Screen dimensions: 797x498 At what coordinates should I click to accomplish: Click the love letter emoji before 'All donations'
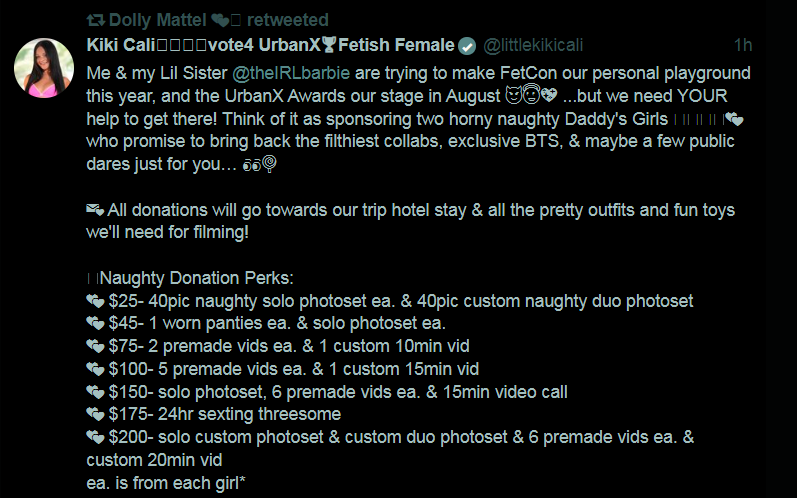pyautogui.click(x=95, y=209)
